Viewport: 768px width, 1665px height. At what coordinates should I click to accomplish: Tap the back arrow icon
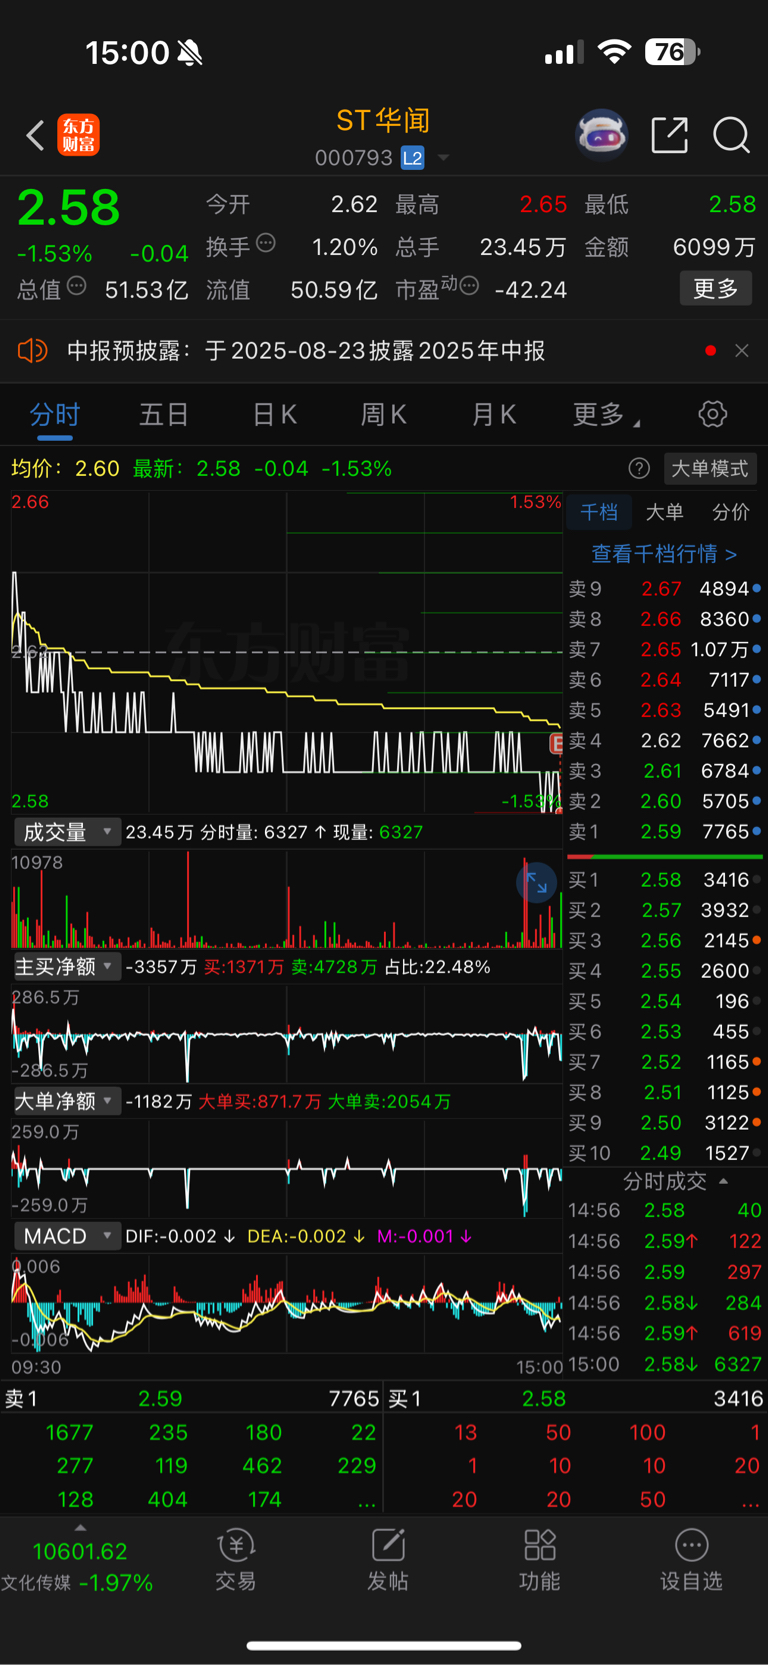pyautogui.click(x=36, y=135)
